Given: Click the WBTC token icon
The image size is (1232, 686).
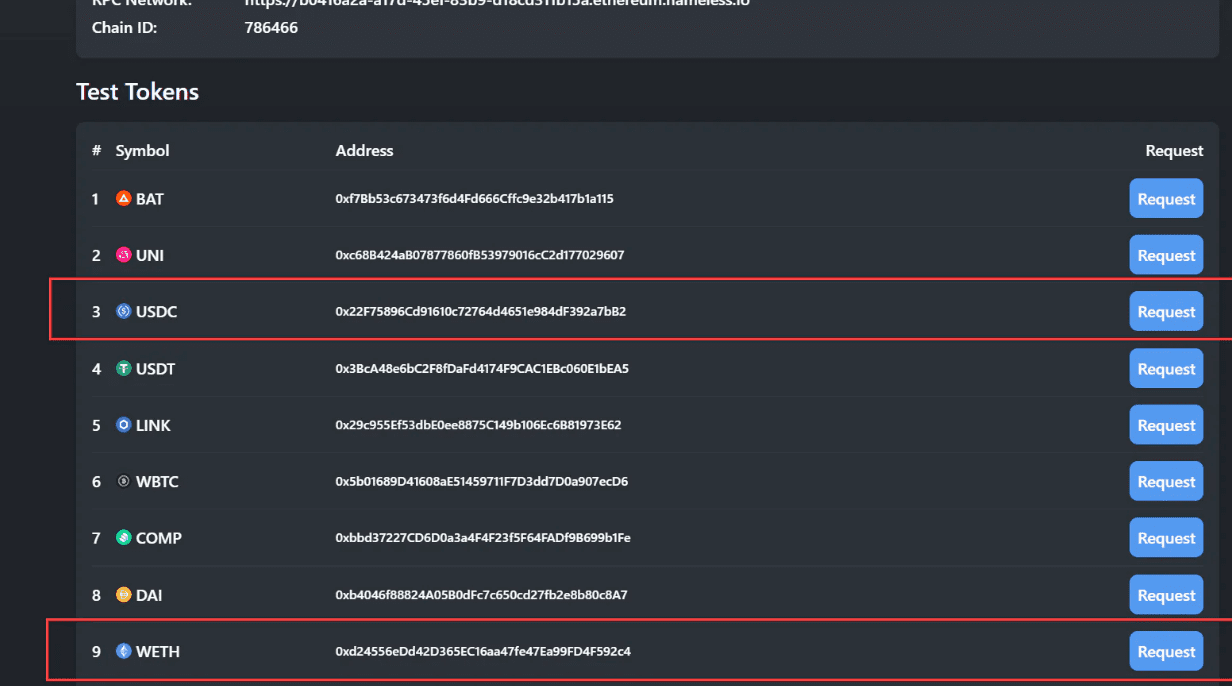Looking at the screenshot, I should [121, 481].
